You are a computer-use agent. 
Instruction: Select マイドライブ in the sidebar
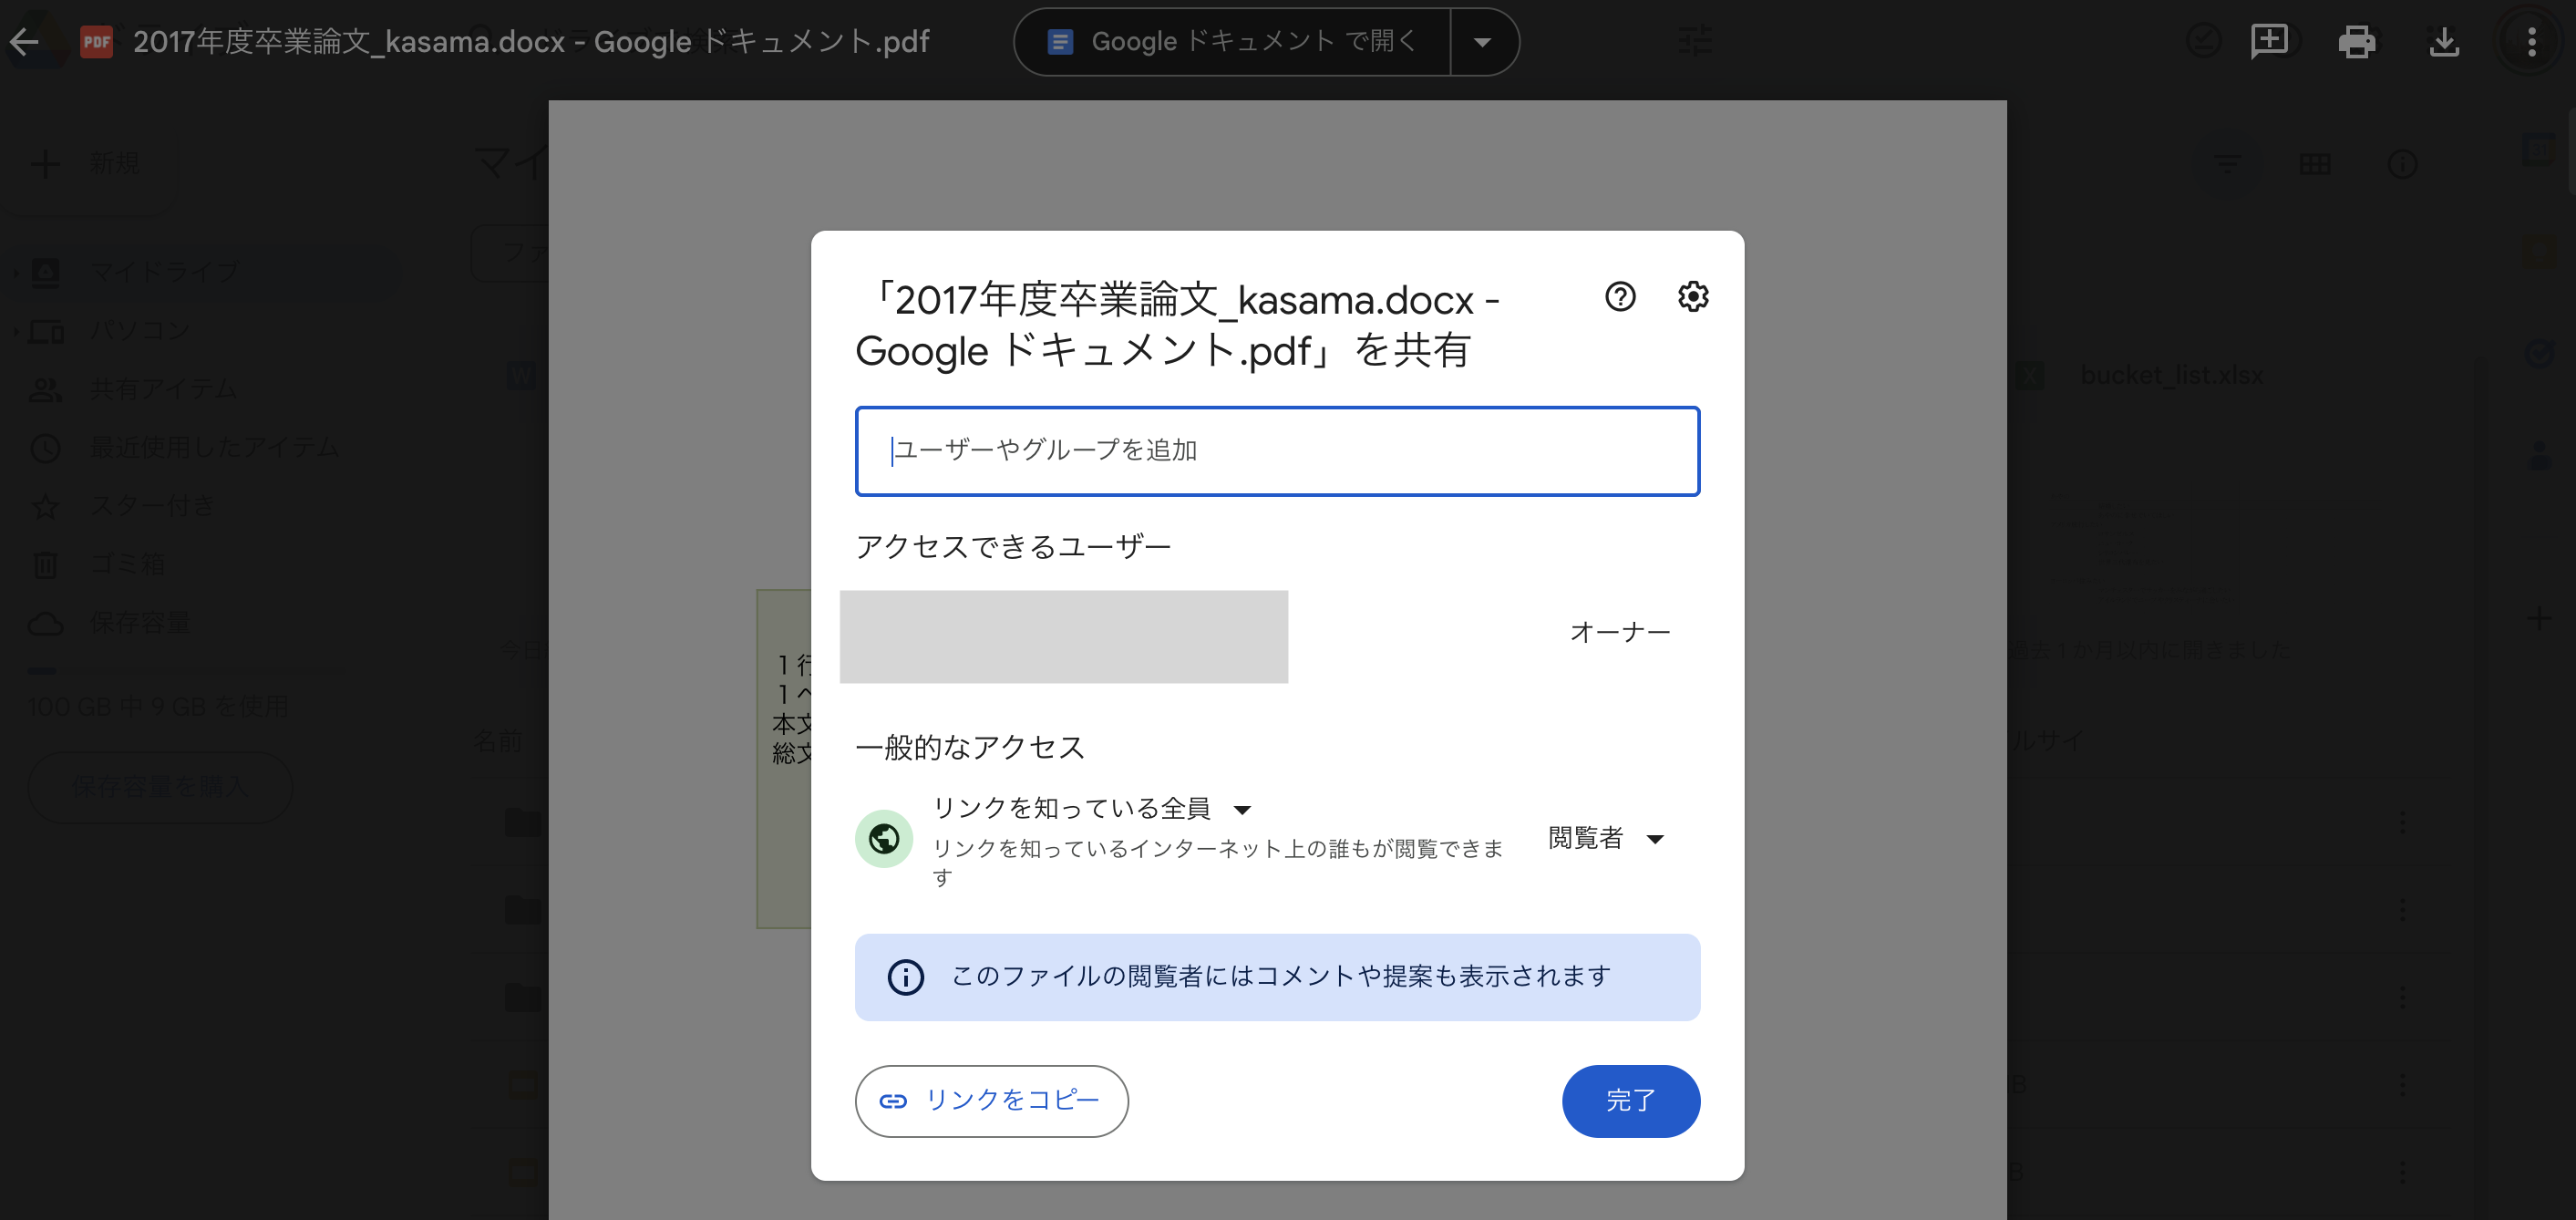163,271
